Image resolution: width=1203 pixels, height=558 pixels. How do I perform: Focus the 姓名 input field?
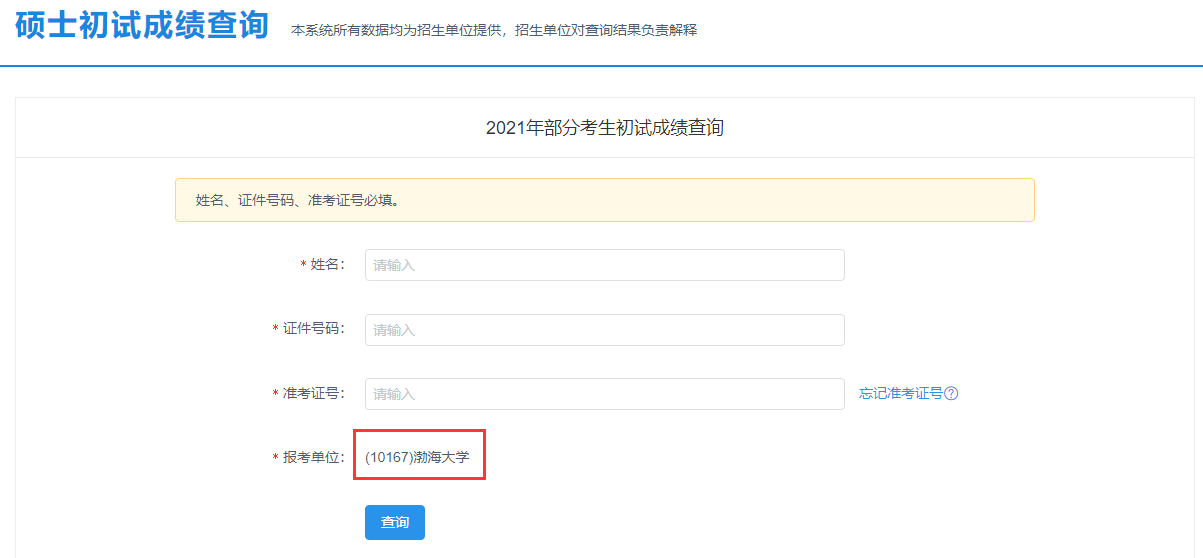604,265
